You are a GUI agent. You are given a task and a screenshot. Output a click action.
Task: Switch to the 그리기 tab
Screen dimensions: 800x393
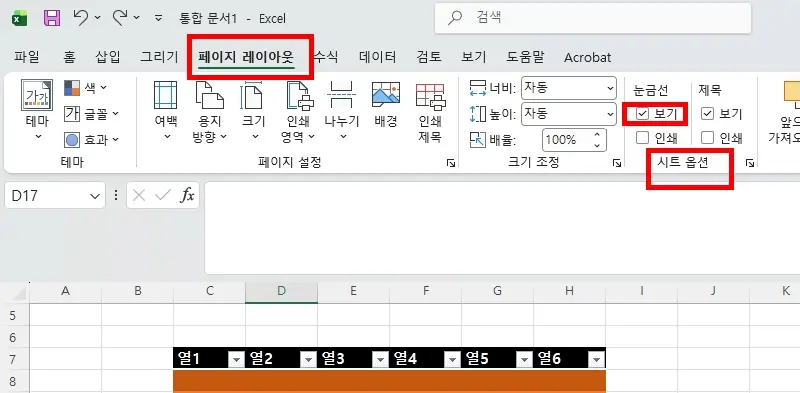click(160, 57)
